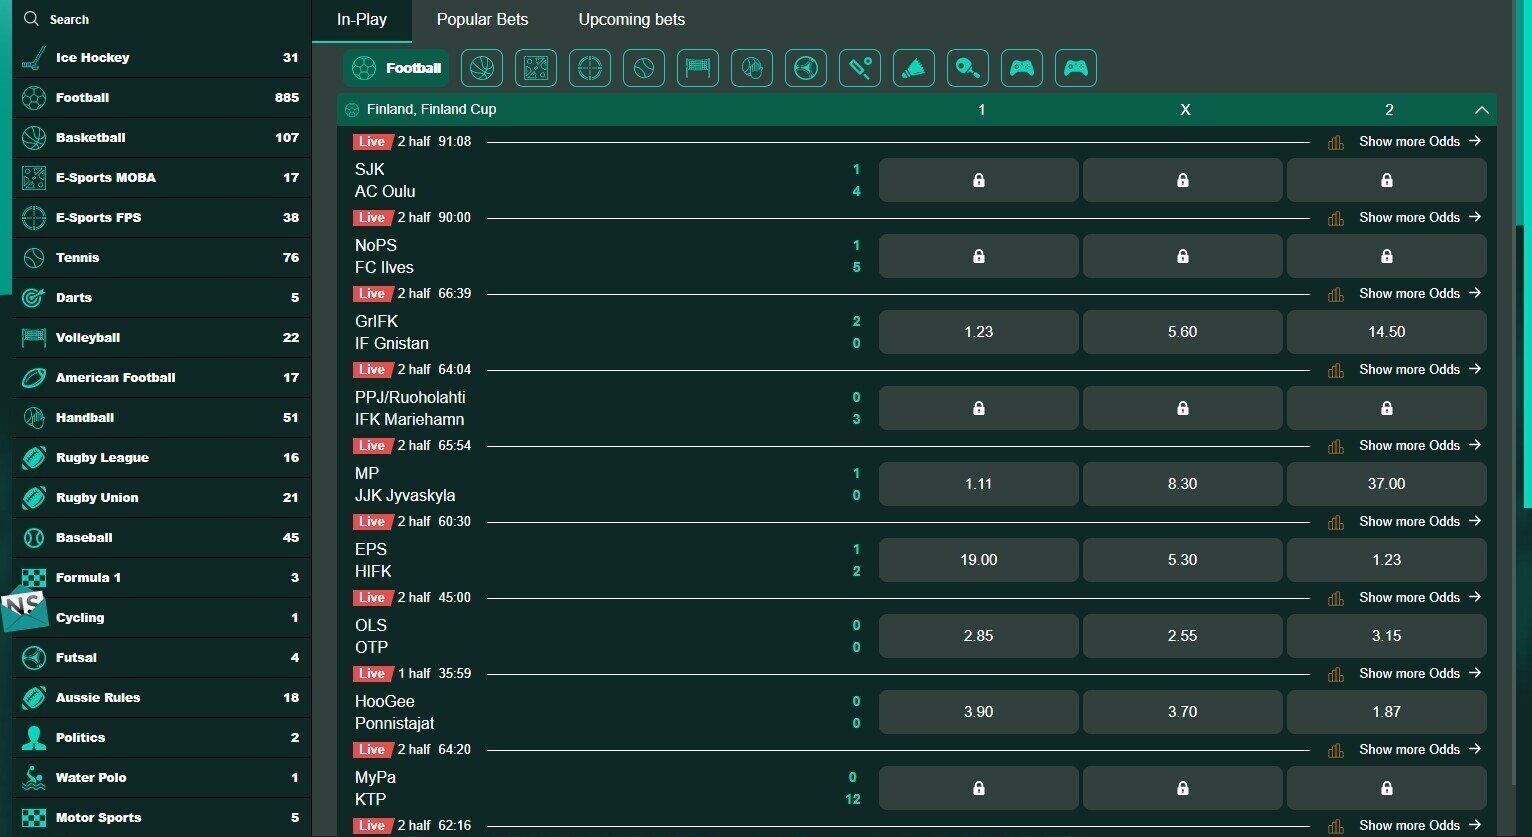Select the Basketball filter icon in top sports row

(482, 68)
